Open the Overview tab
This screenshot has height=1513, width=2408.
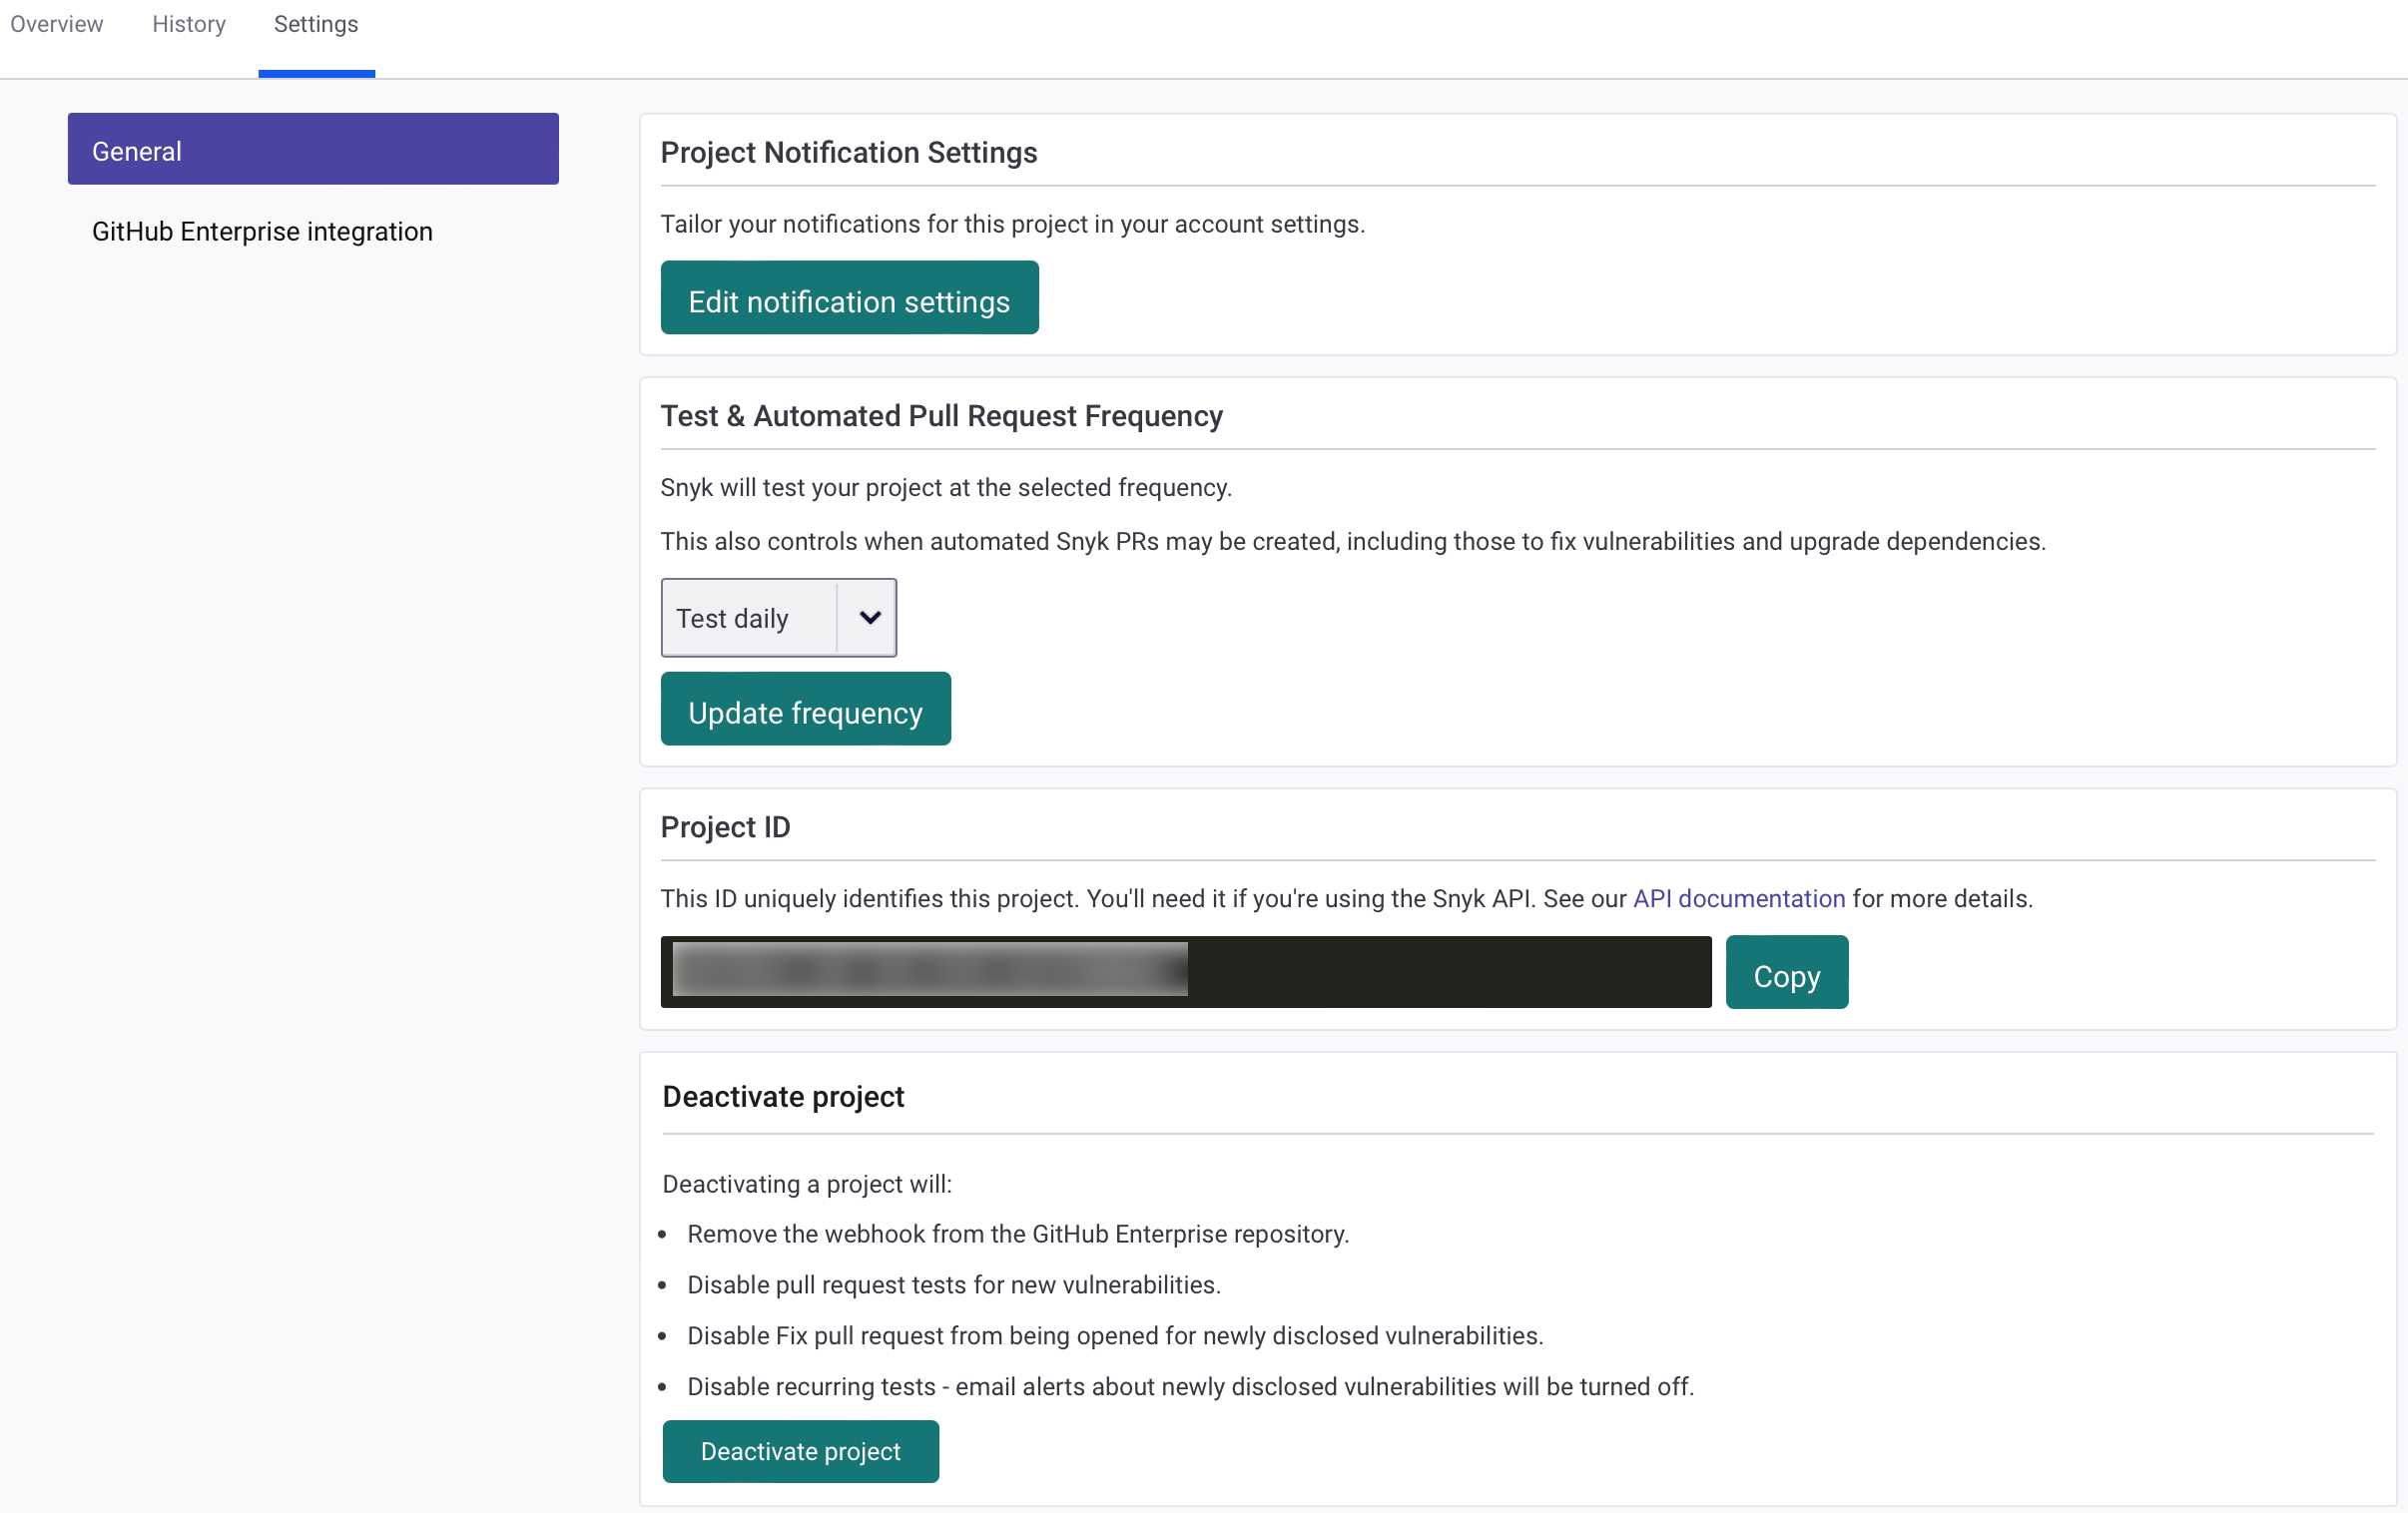pyautogui.click(x=56, y=24)
